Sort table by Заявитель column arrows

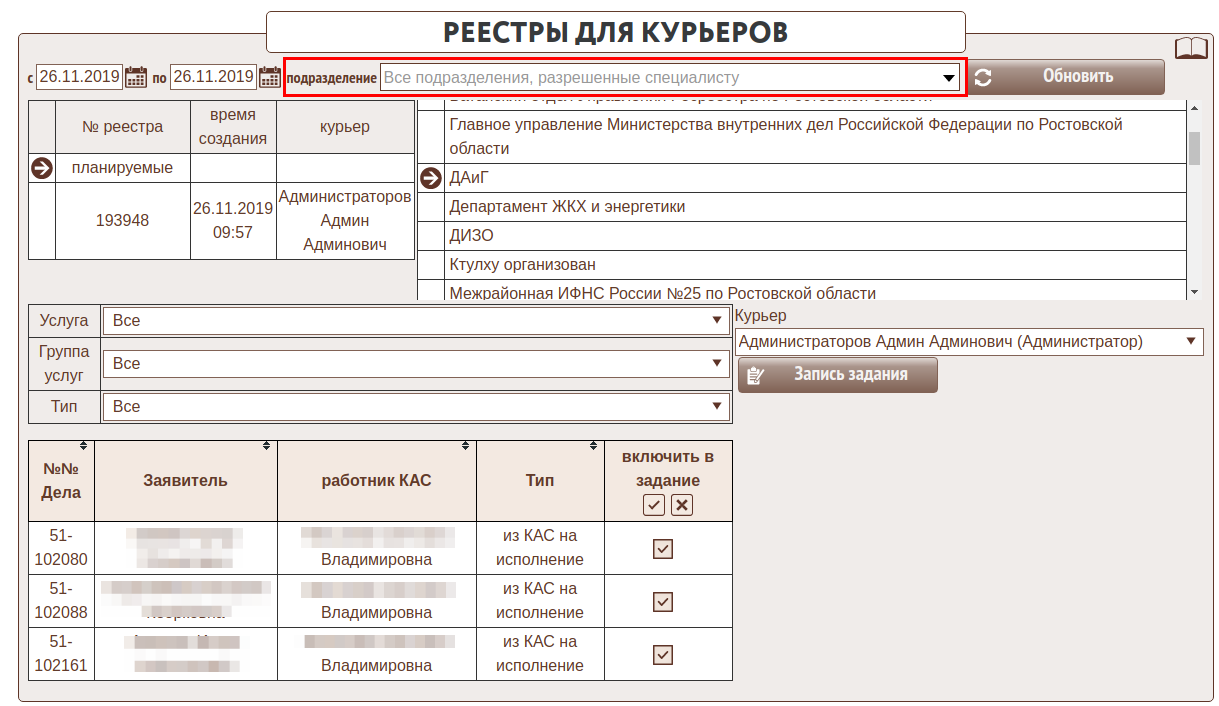click(266, 446)
